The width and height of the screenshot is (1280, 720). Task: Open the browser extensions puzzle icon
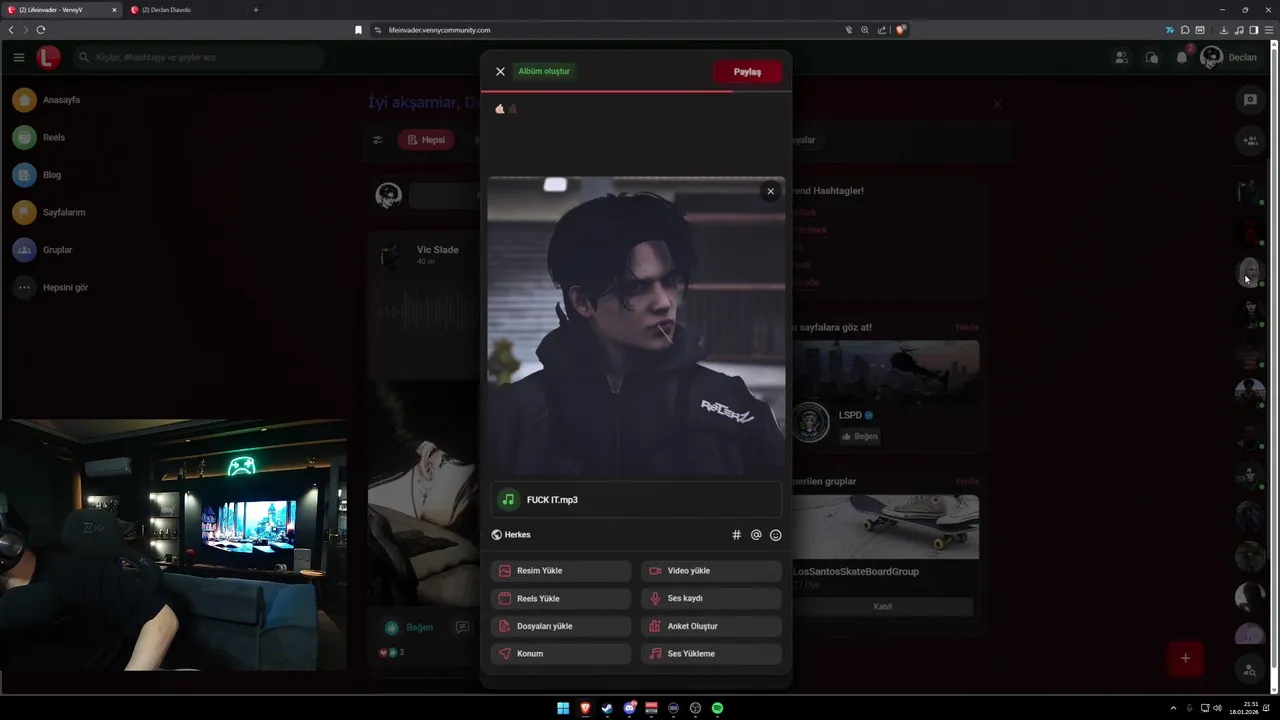tap(1185, 30)
